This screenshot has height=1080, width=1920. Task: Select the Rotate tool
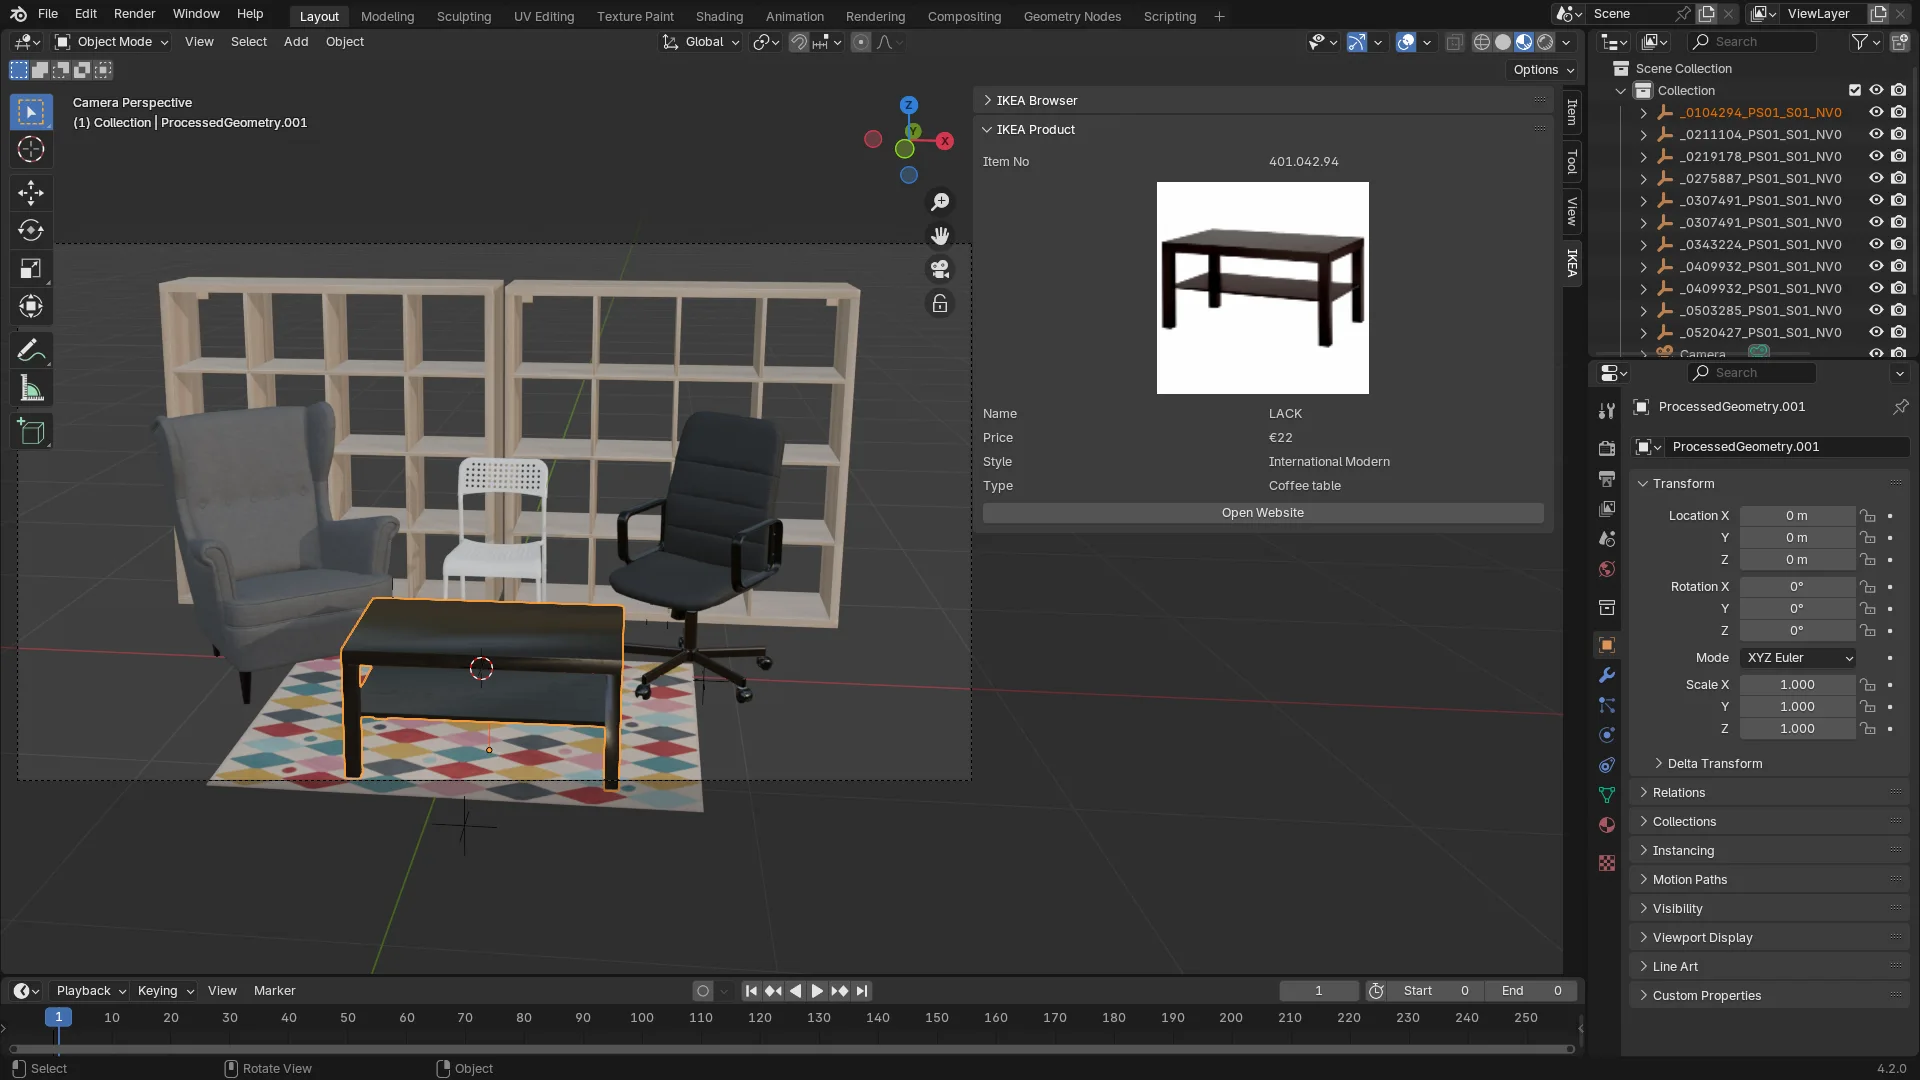31,230
